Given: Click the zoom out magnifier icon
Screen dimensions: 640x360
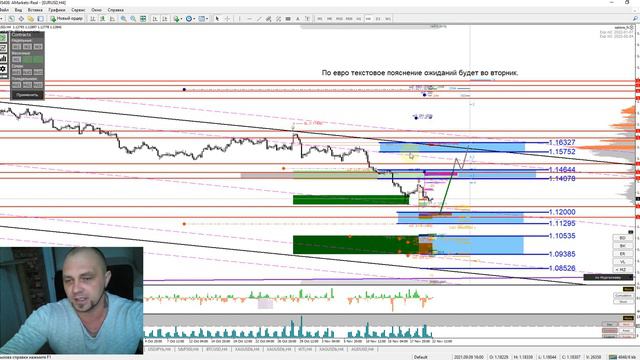Looking at the screenshot, I should [x=133, y=19].
